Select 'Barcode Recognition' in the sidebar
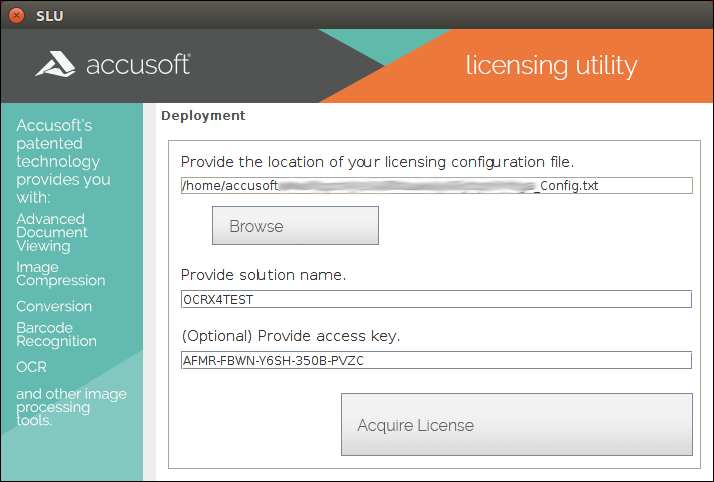This screenshot has height=482, width=714. (x=56, y=334)
